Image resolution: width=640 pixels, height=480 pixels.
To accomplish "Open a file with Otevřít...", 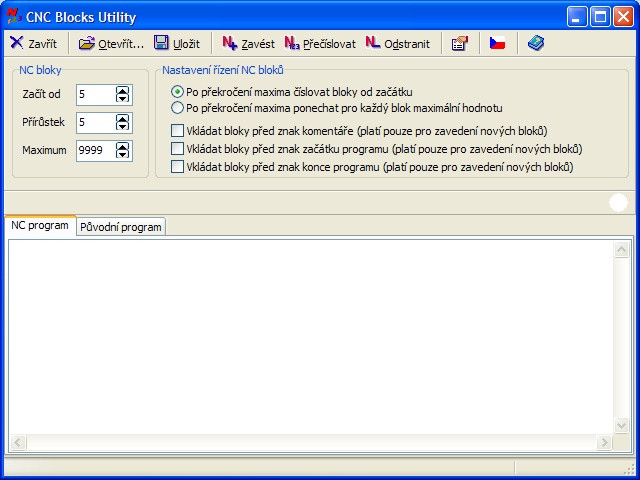I will [x=111, y=43].
